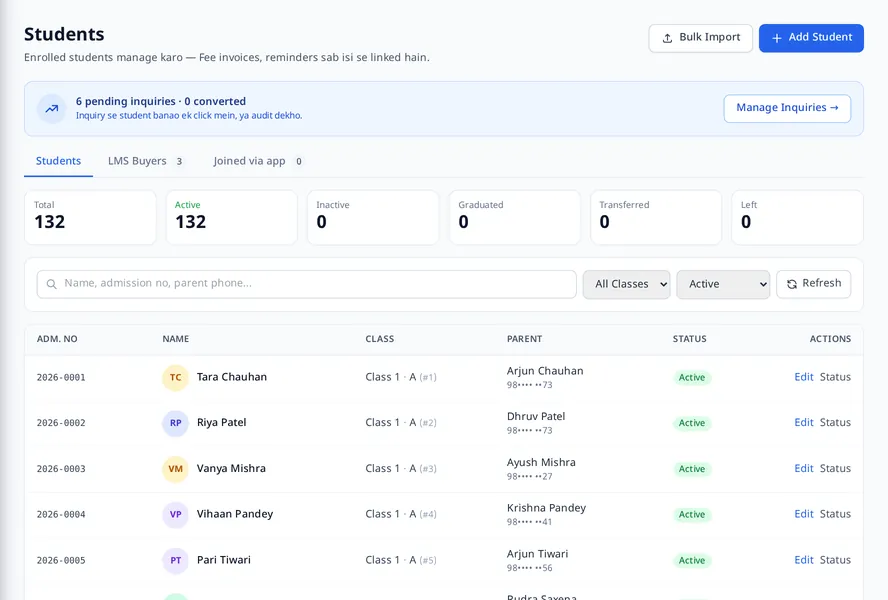Click the magnifier icon in search box
The width and height of the screenshot is (888, 600).
52,284
